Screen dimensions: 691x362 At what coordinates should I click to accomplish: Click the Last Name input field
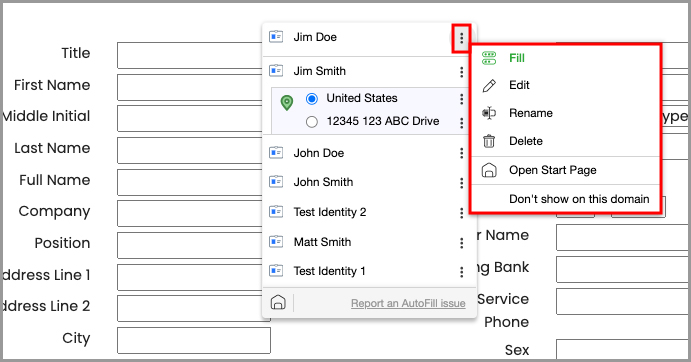point(190,150)
